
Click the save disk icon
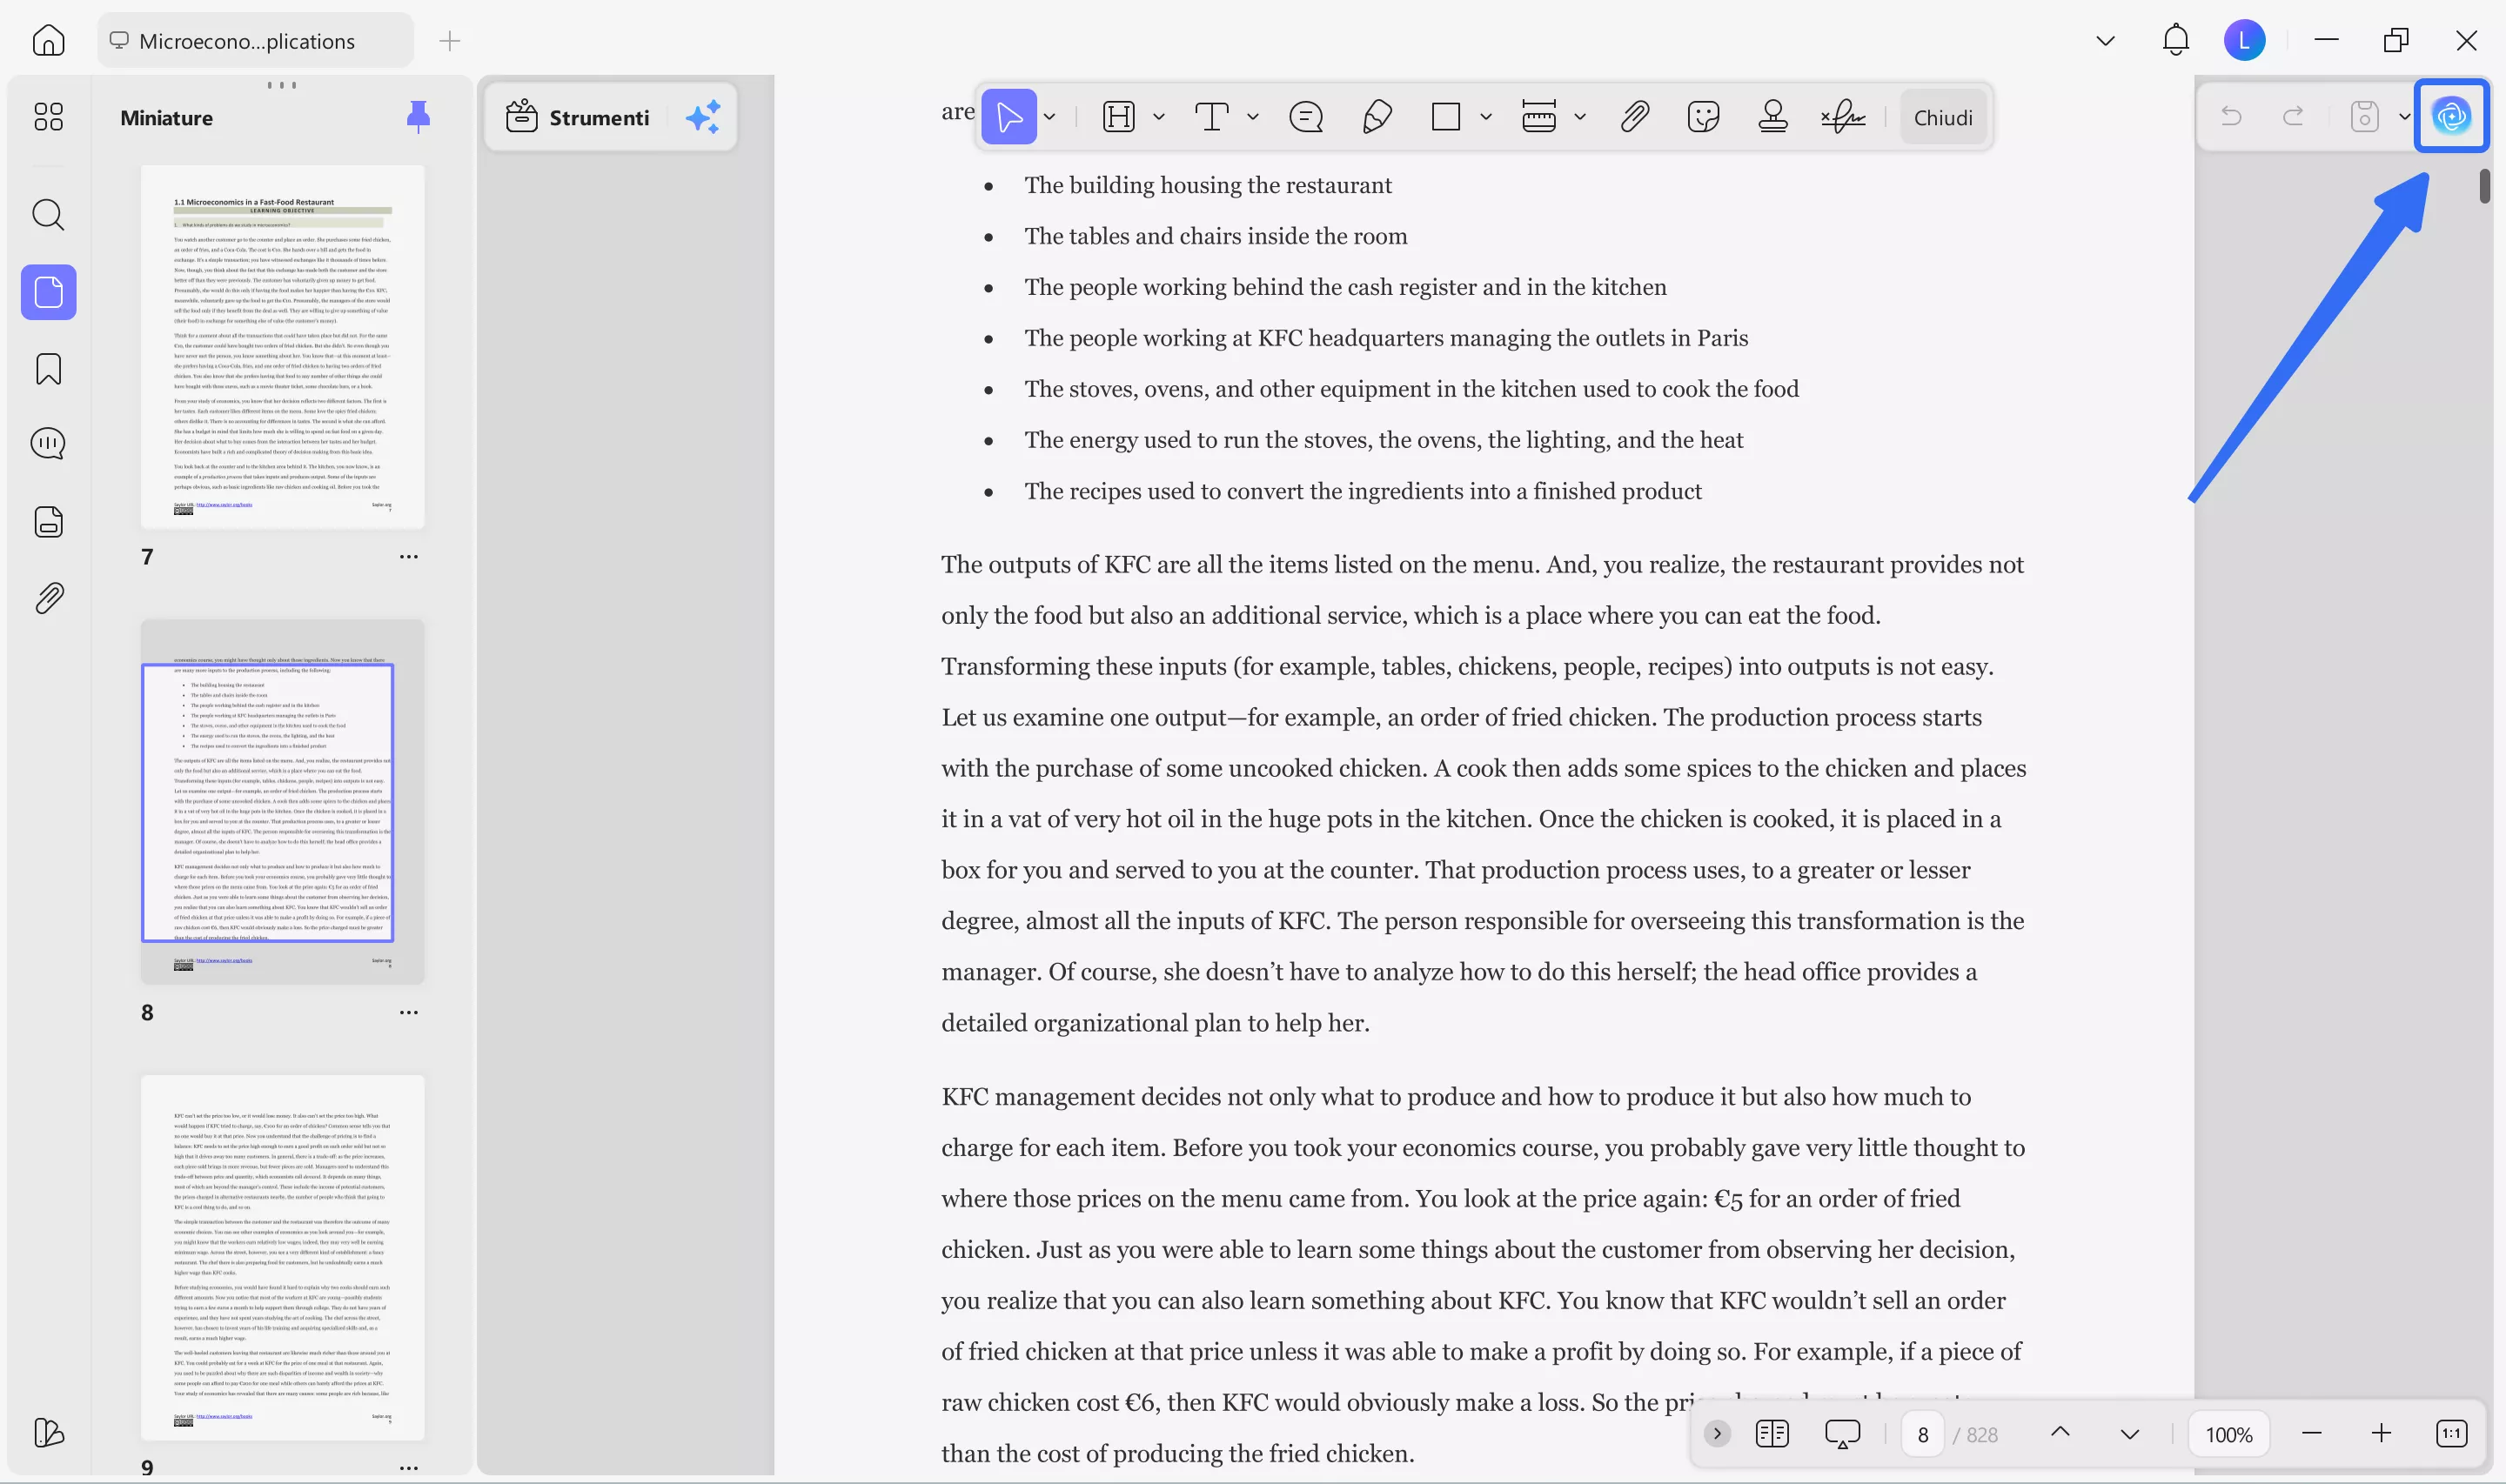2364,117
